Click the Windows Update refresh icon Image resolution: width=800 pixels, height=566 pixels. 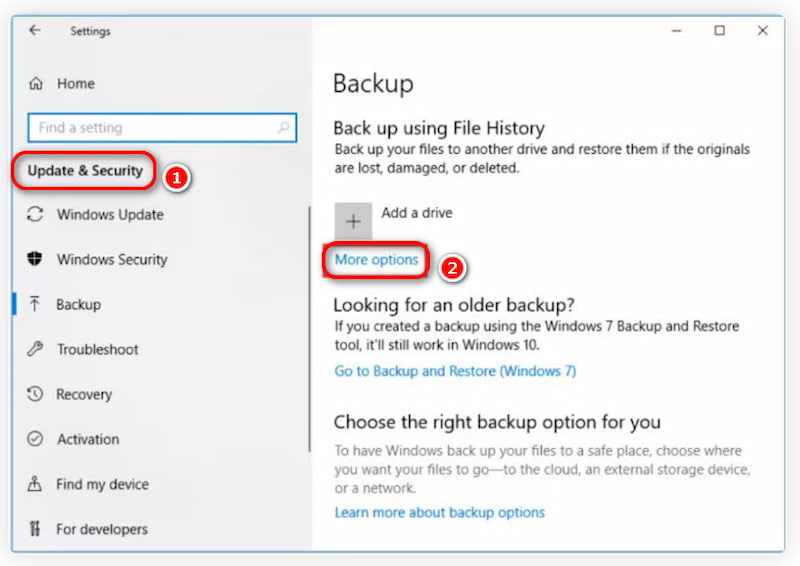(36, 214)
